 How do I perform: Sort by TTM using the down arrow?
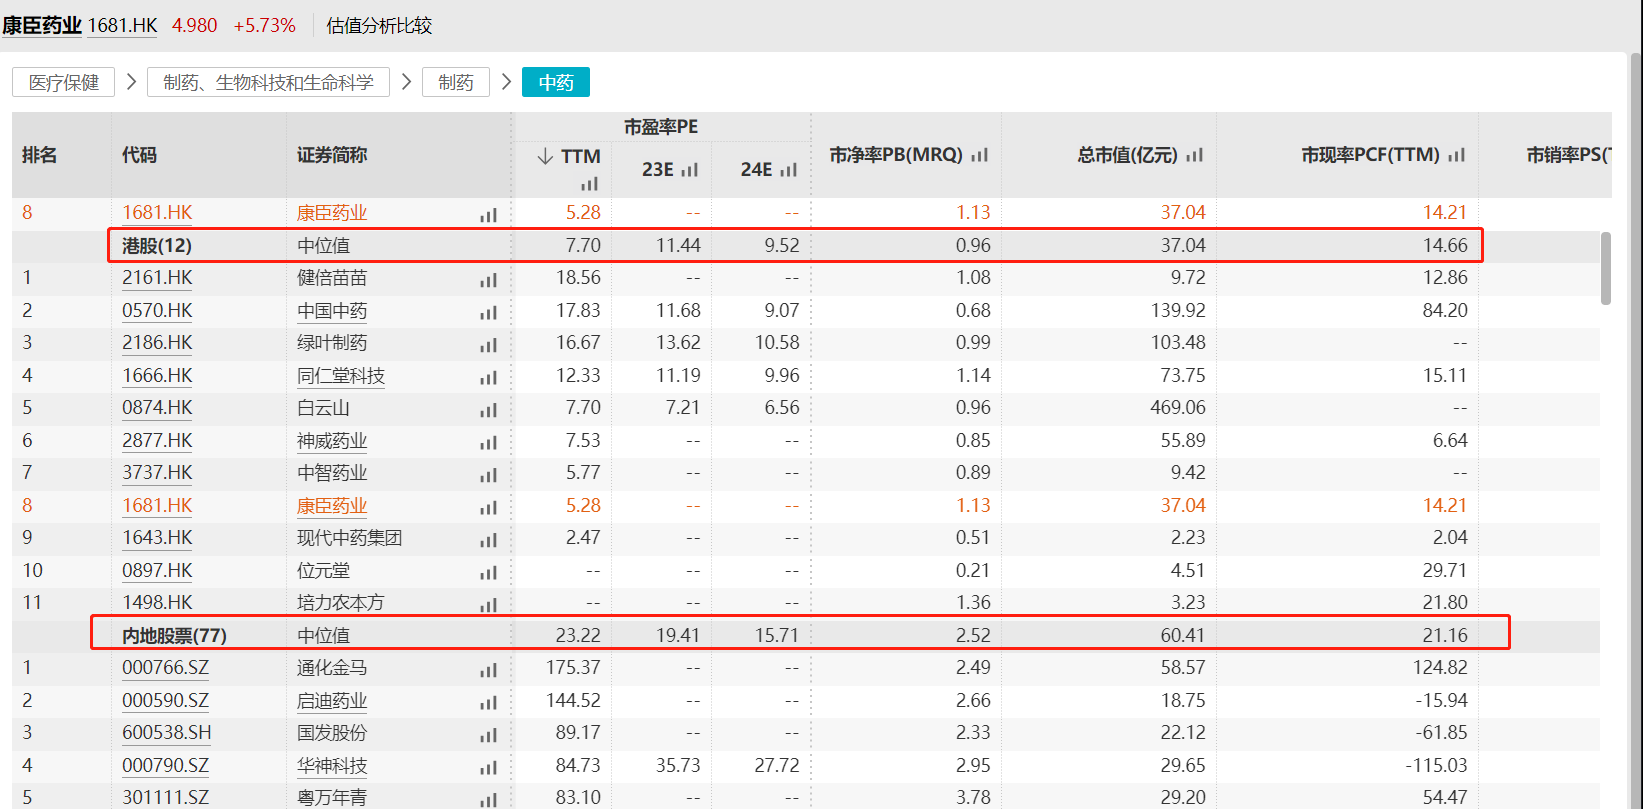click(545, 156)
